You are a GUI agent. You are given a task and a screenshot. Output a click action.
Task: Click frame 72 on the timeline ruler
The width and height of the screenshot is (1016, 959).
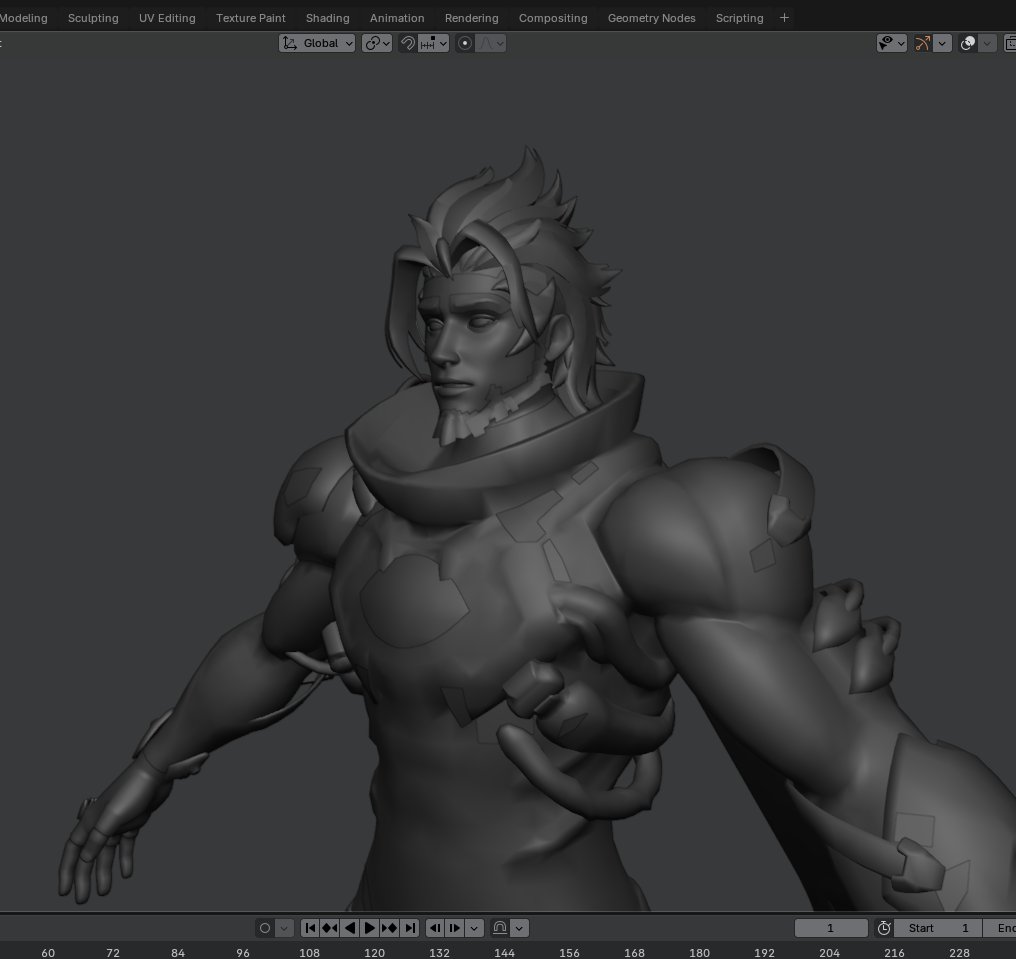tap(113, 953)
